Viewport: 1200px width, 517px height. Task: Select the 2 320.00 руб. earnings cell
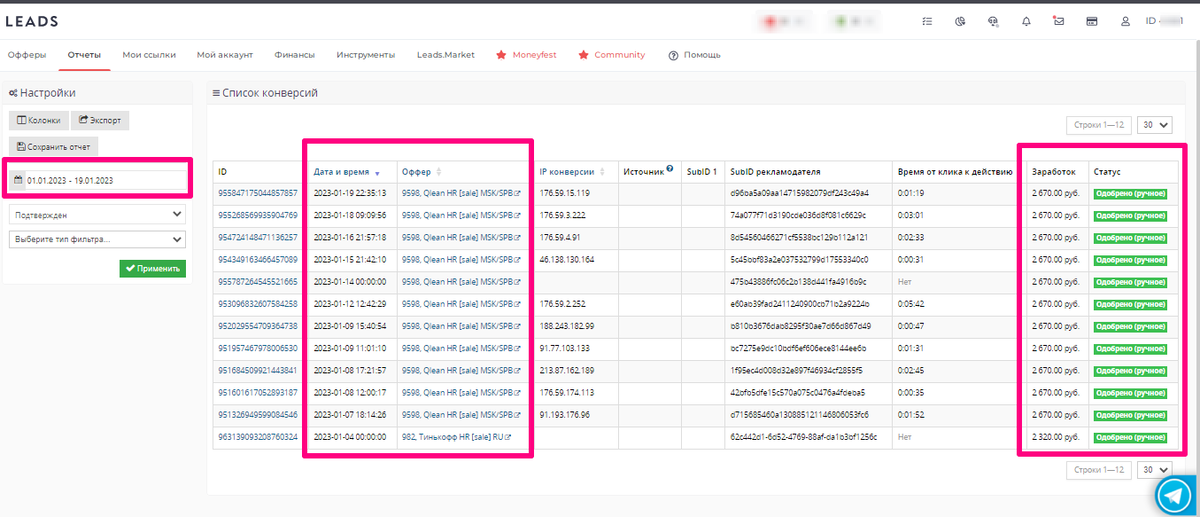[1056, 437]
